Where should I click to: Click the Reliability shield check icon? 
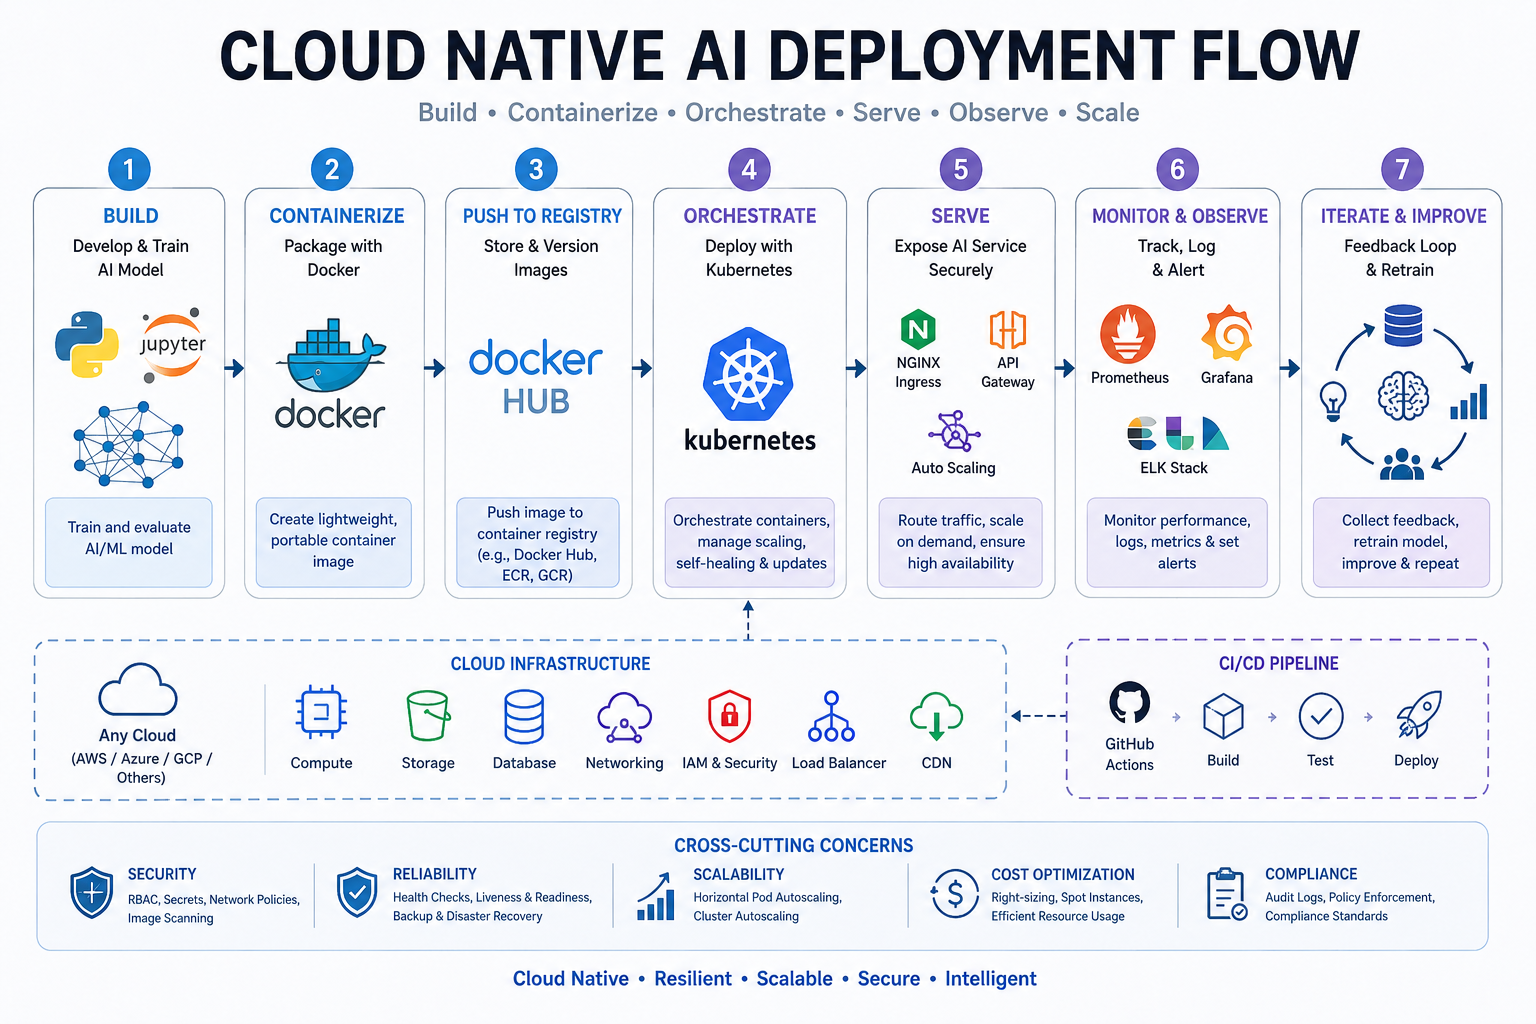[357, 893]
